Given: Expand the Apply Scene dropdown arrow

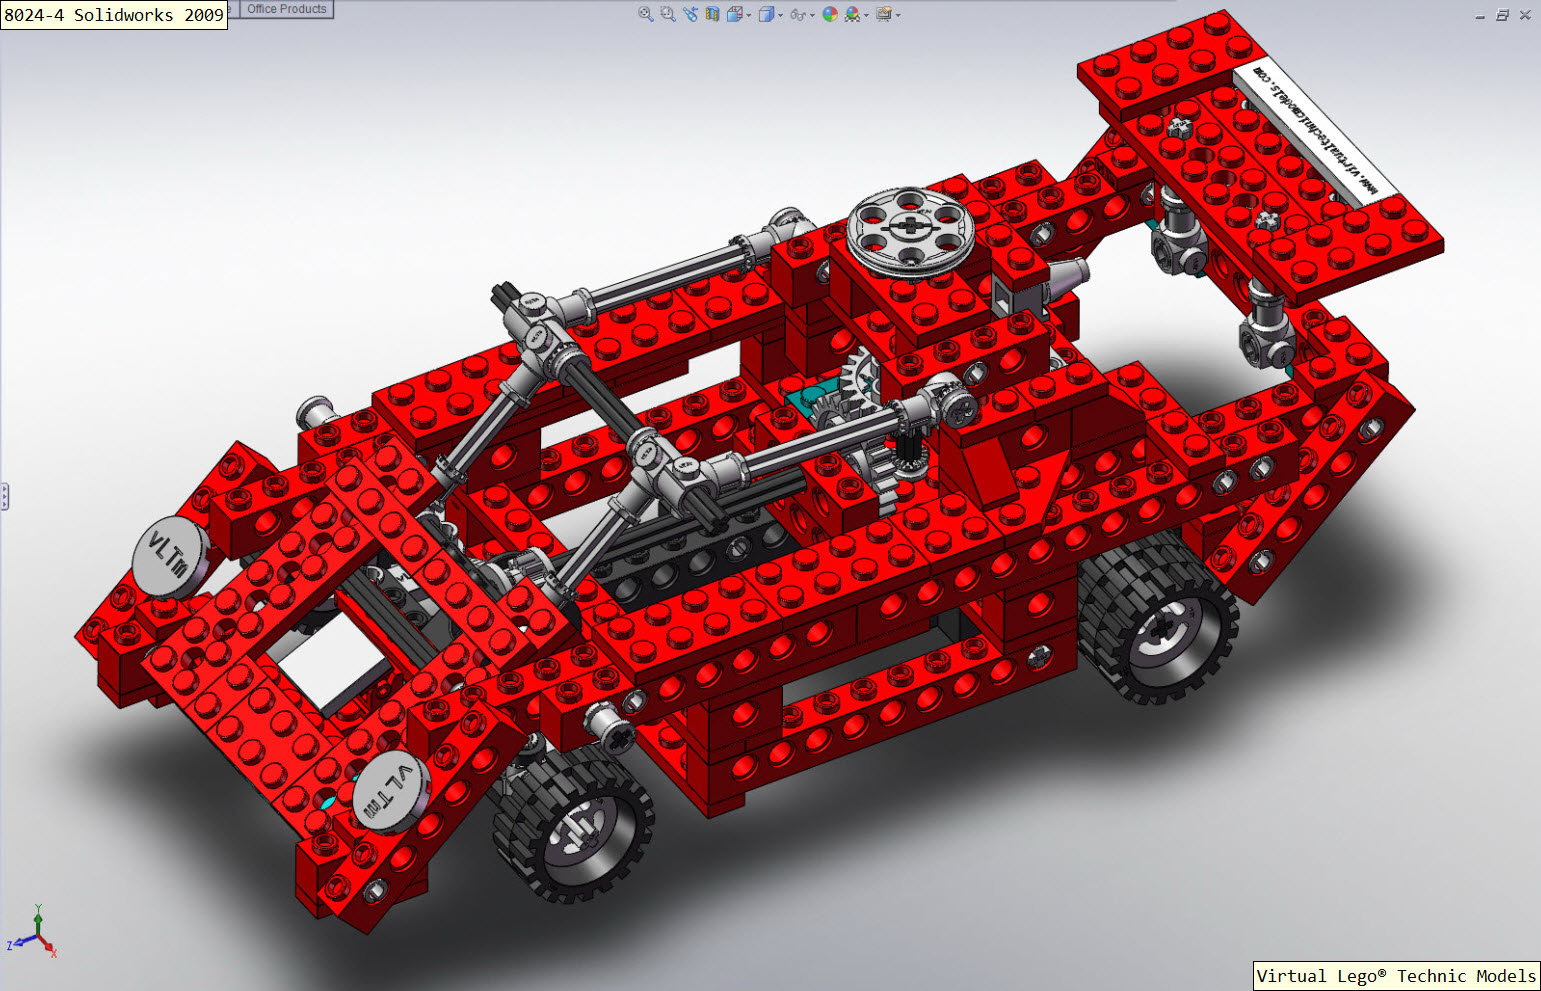Looking at the screenshot, I should (866, 15).
